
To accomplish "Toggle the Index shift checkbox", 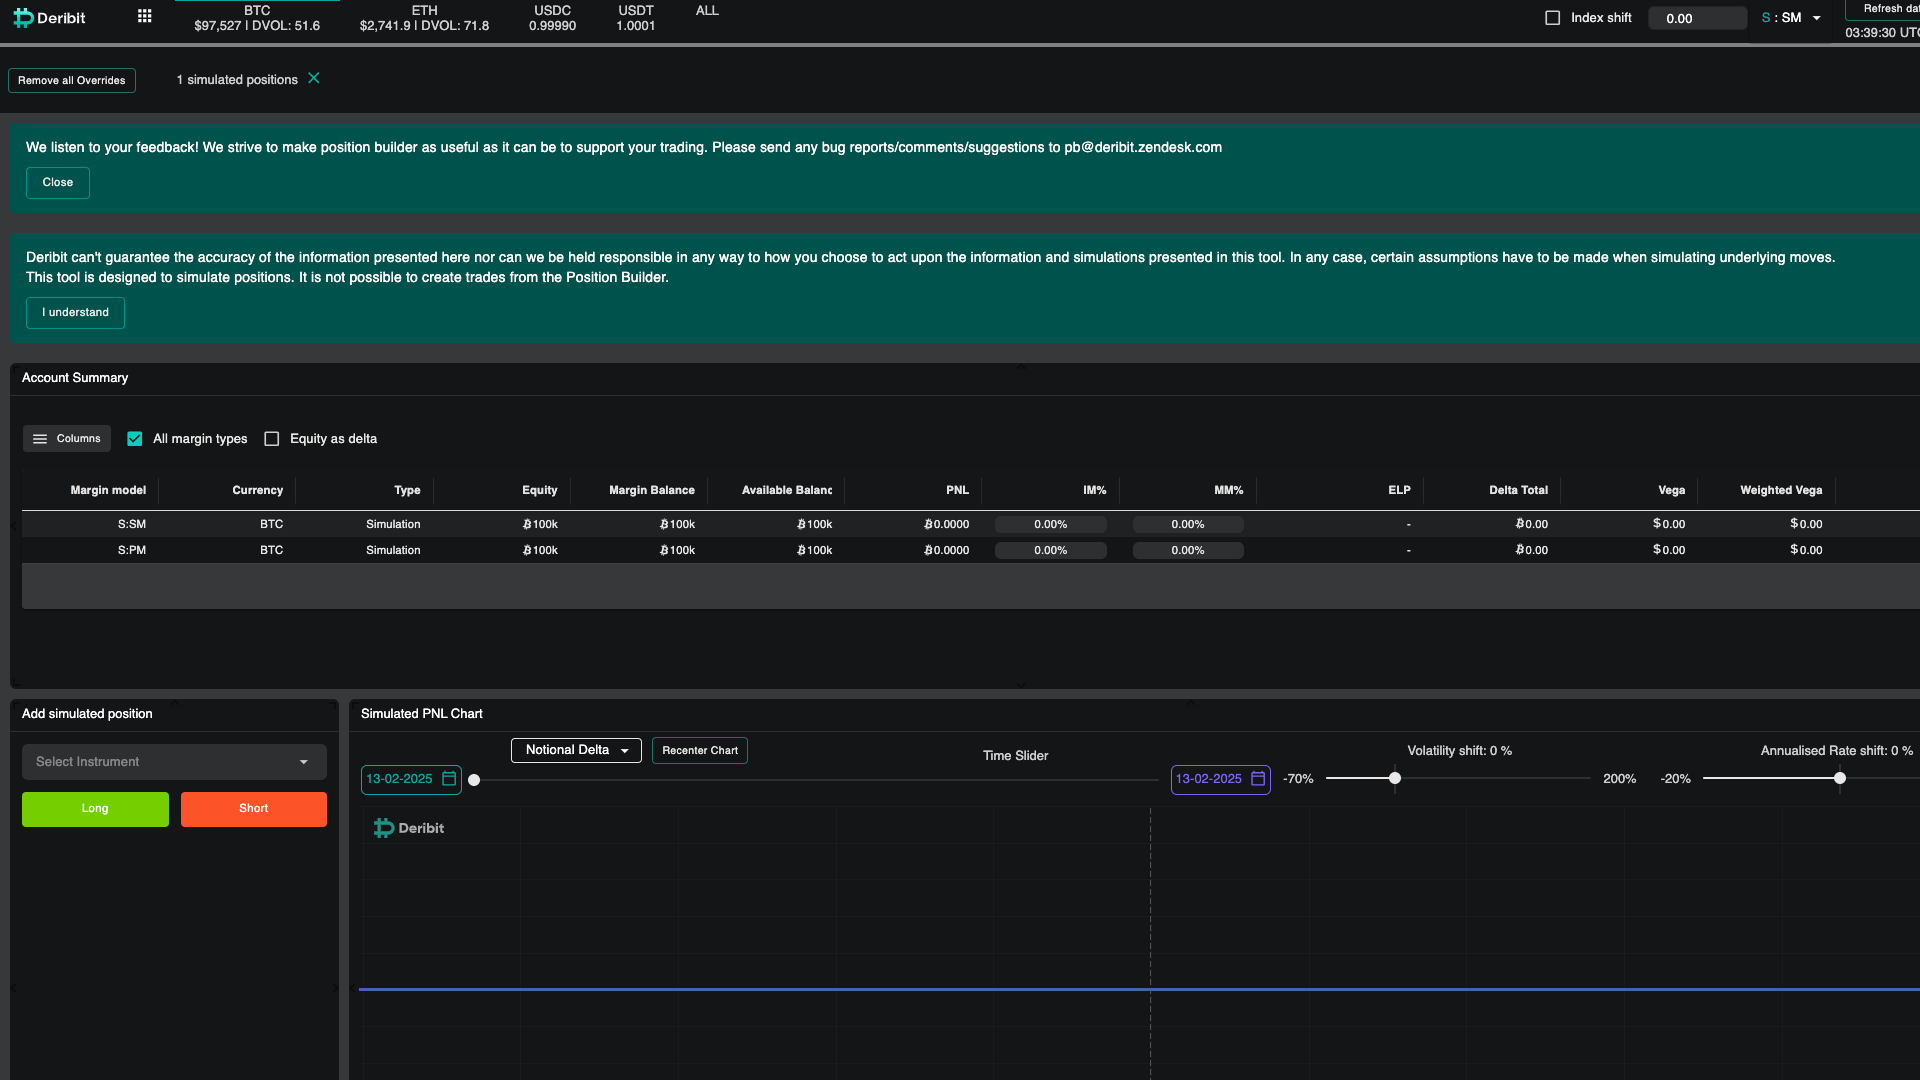I will point(1553,18).
